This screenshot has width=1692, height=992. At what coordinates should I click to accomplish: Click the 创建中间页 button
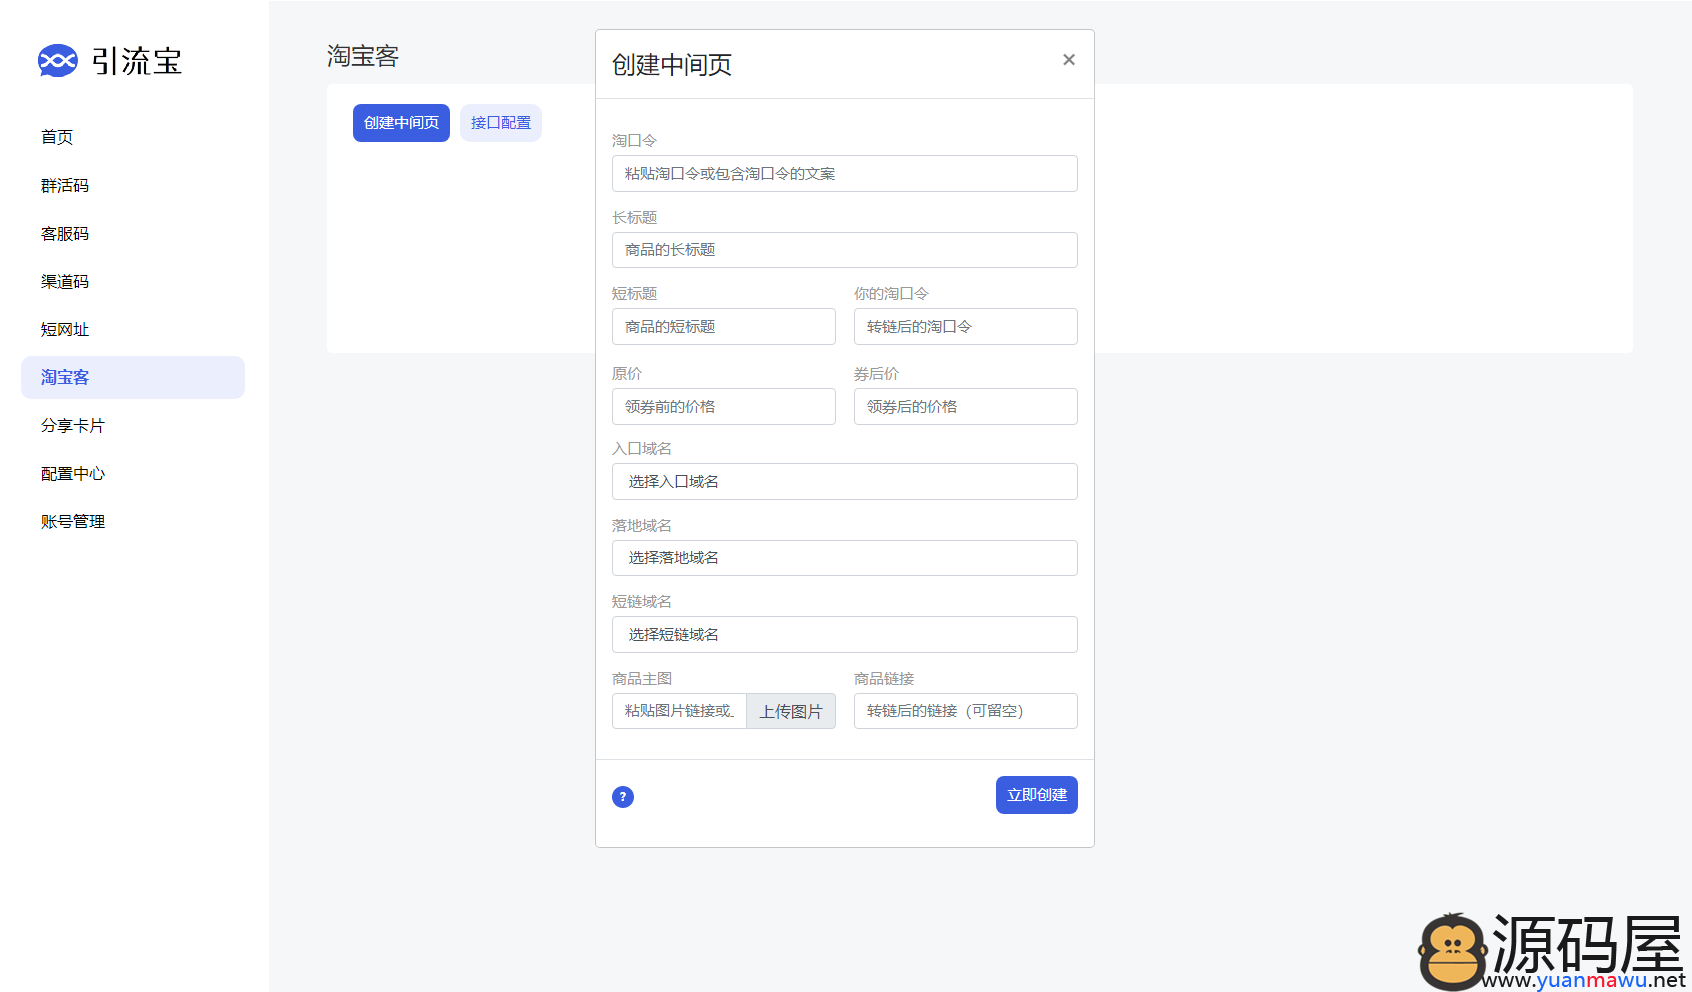[401, 123]
